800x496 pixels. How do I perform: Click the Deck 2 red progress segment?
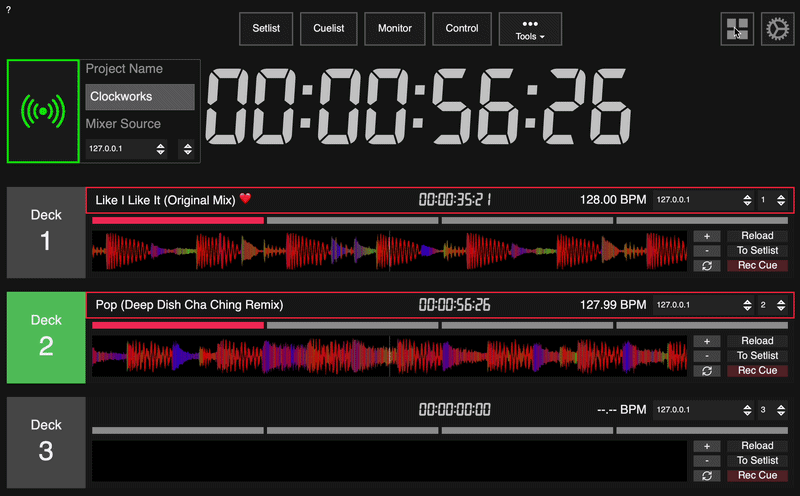tap(178, 326)
